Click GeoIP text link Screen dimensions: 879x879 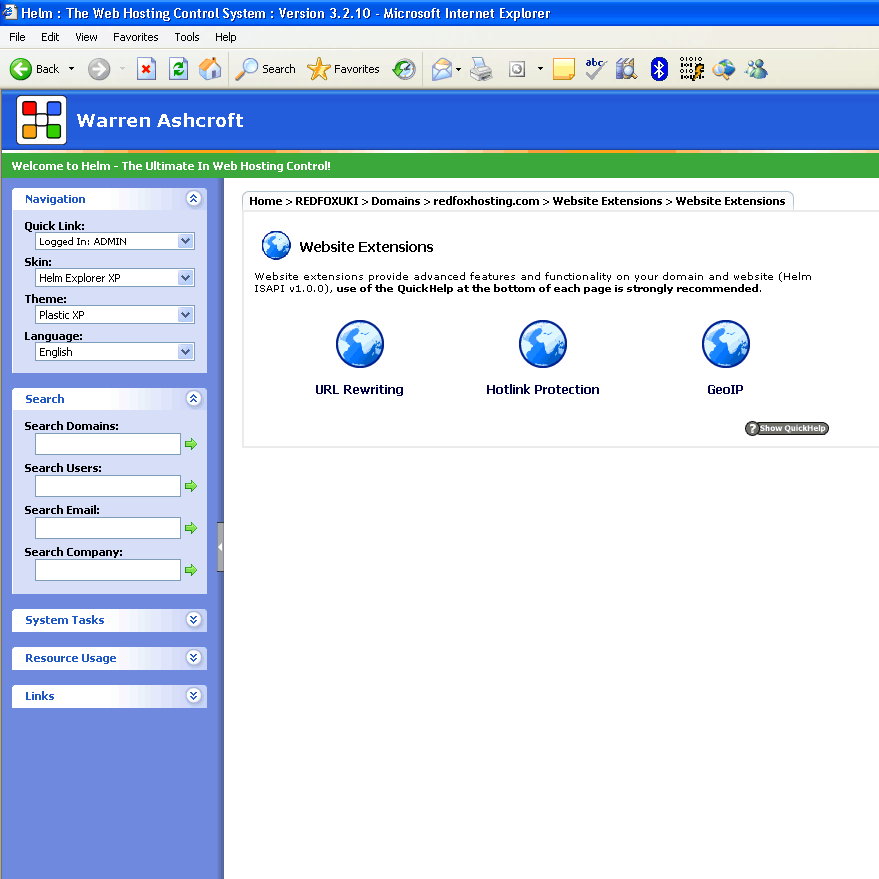point(725,390)
